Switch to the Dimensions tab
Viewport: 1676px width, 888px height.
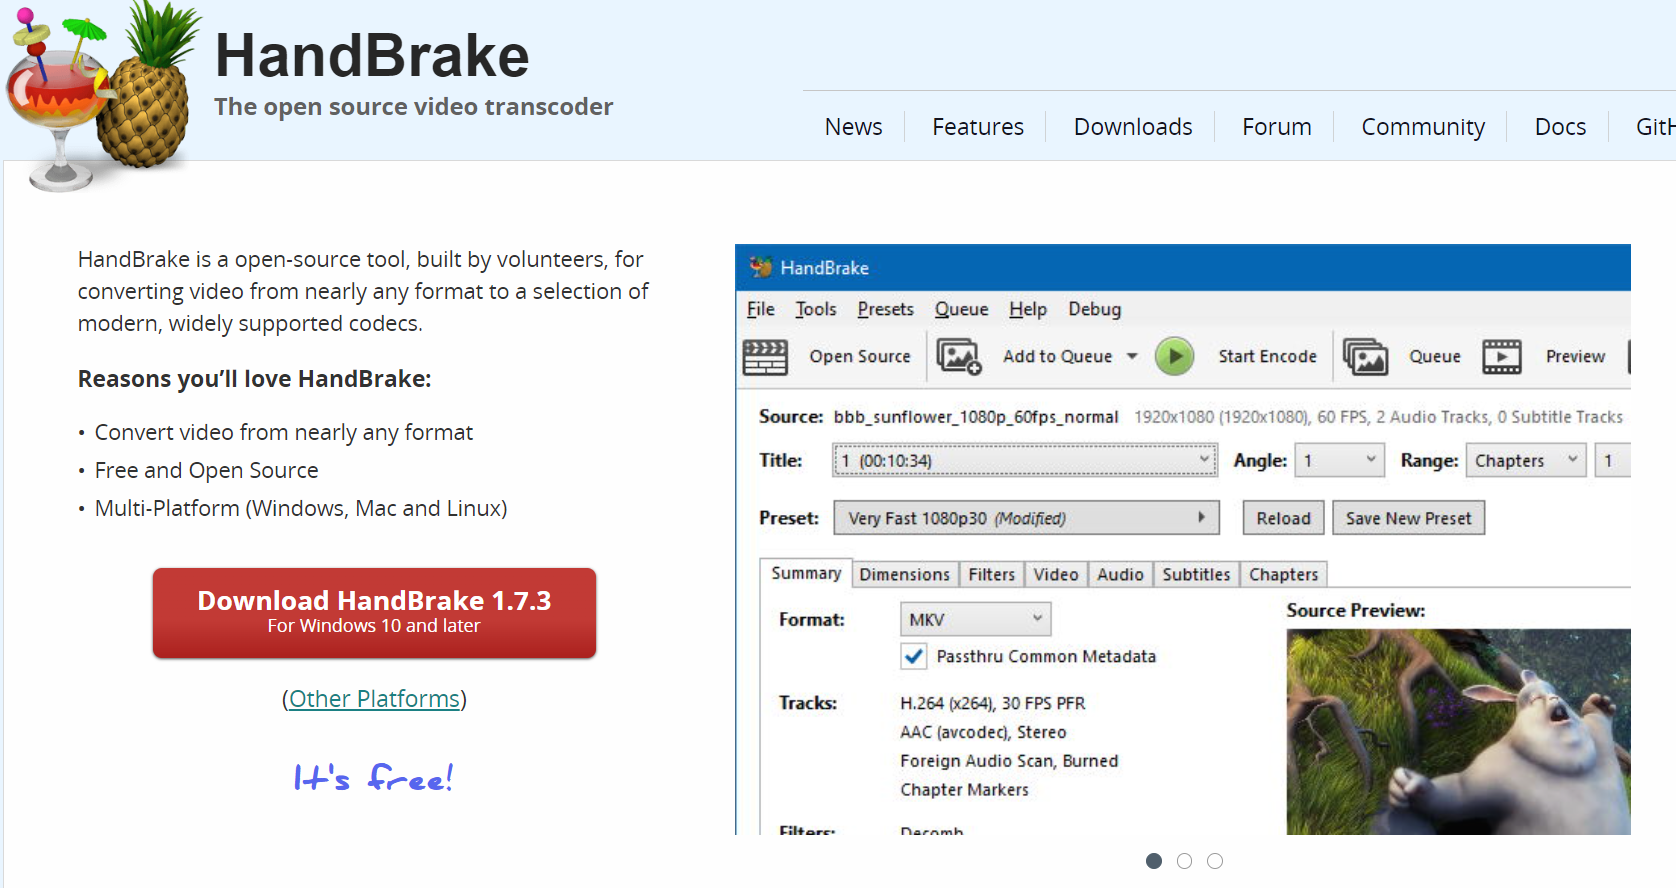(x=905, y=574)
